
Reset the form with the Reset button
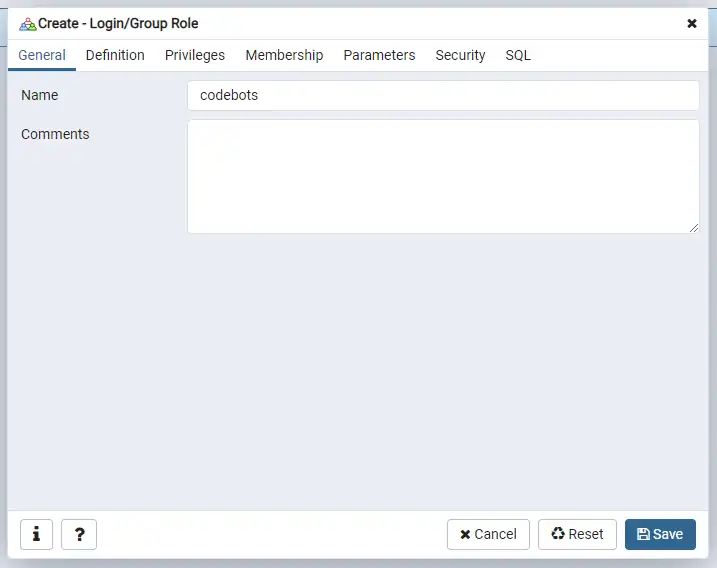click(577, 535)
